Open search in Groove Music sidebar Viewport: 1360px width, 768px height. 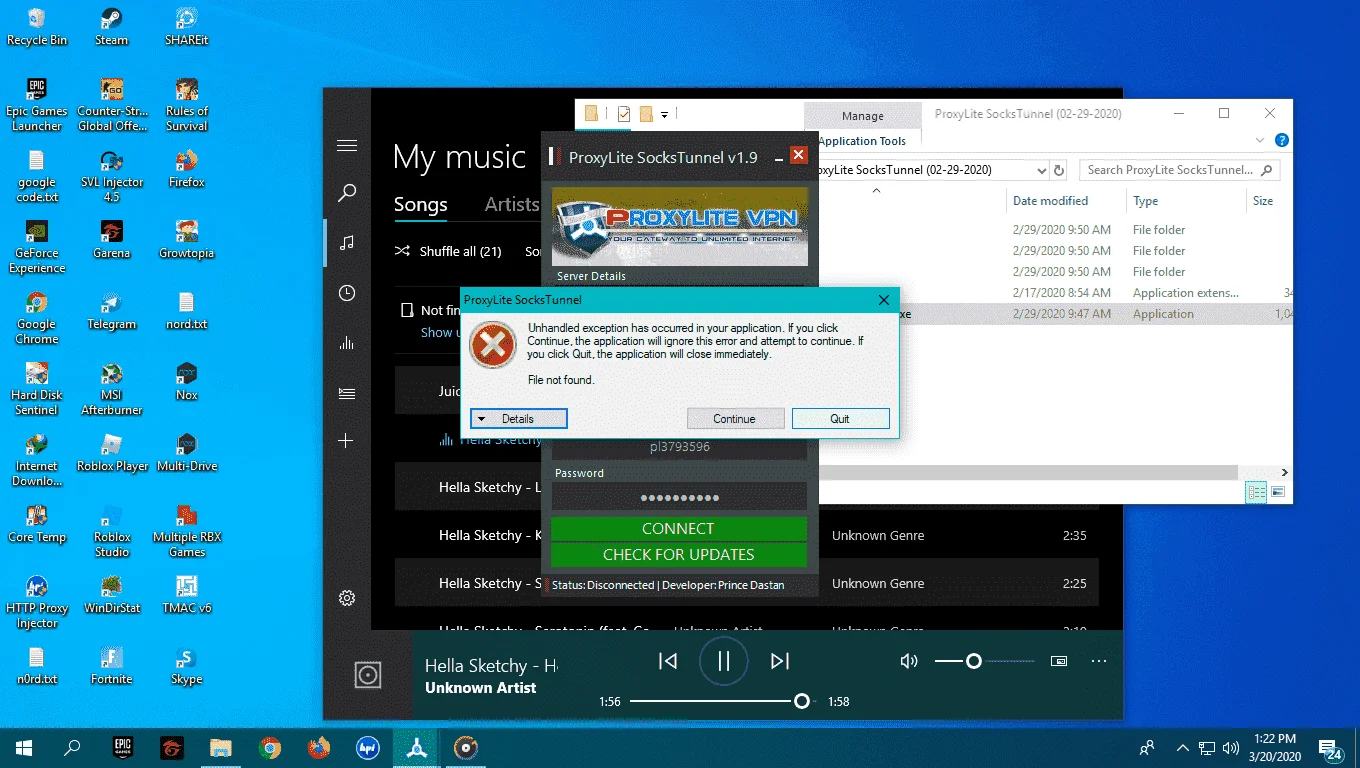click(347, 193)
